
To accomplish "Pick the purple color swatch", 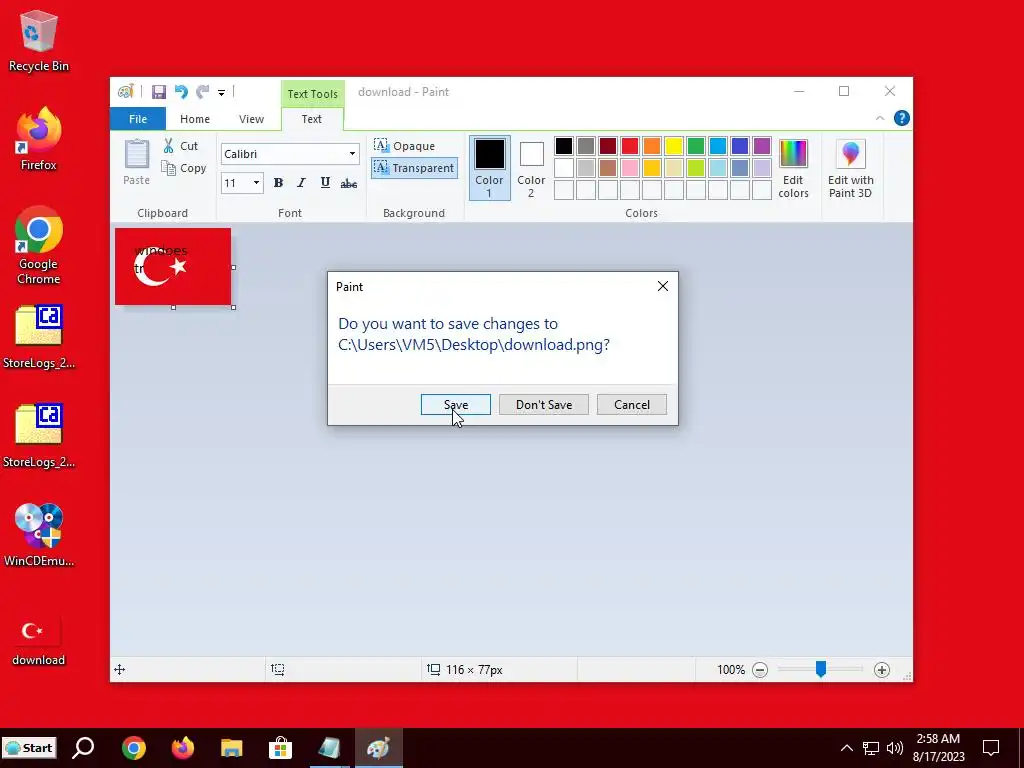I will click(761, 146).
